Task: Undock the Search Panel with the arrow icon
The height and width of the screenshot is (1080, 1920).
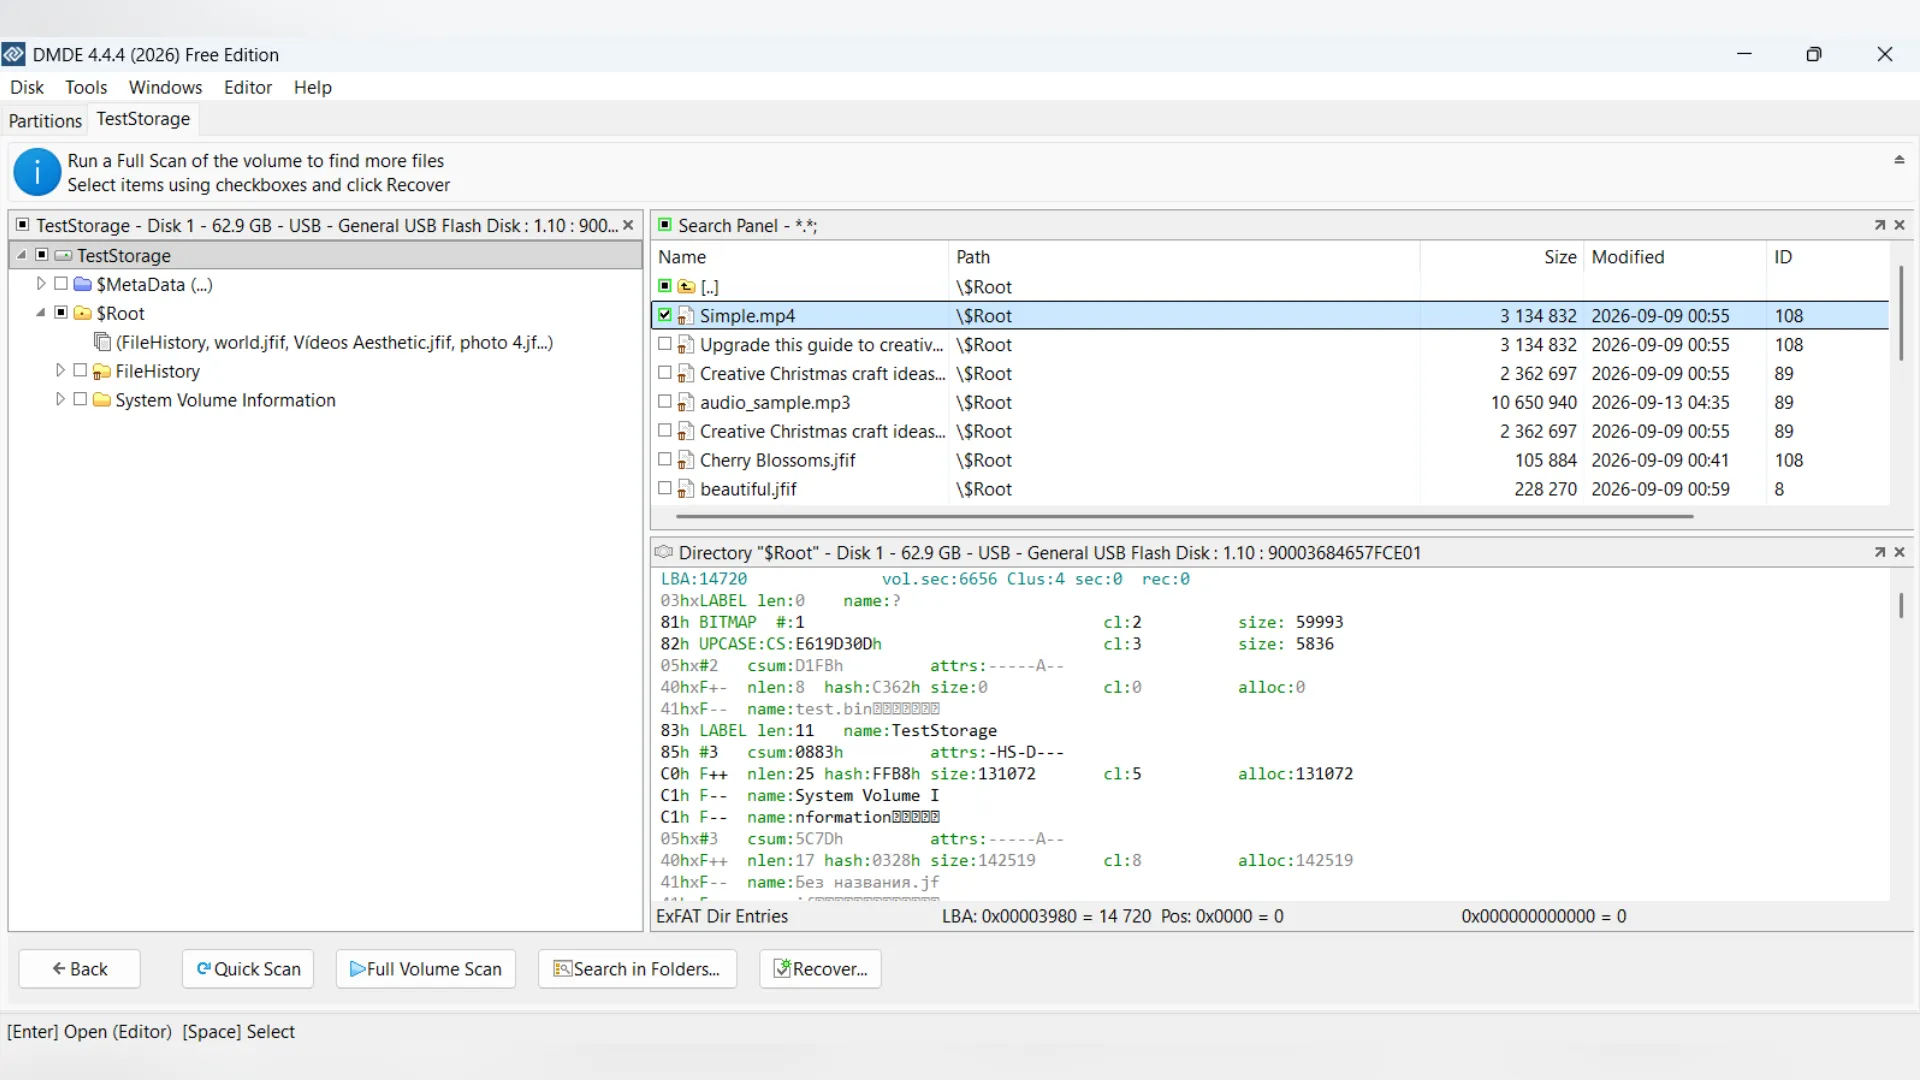Action: pyautogui.click(x=1880, y=225)
